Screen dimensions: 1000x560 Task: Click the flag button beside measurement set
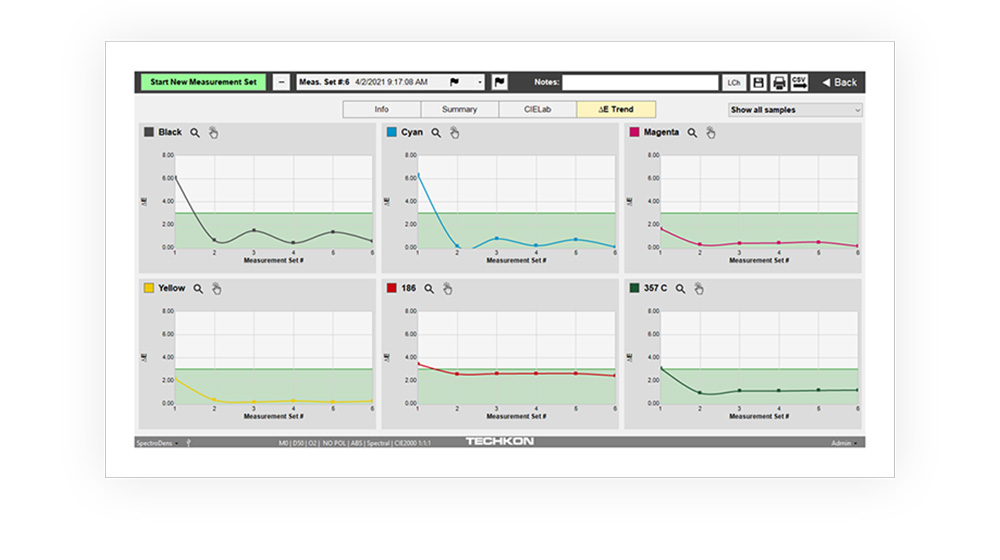500,82
